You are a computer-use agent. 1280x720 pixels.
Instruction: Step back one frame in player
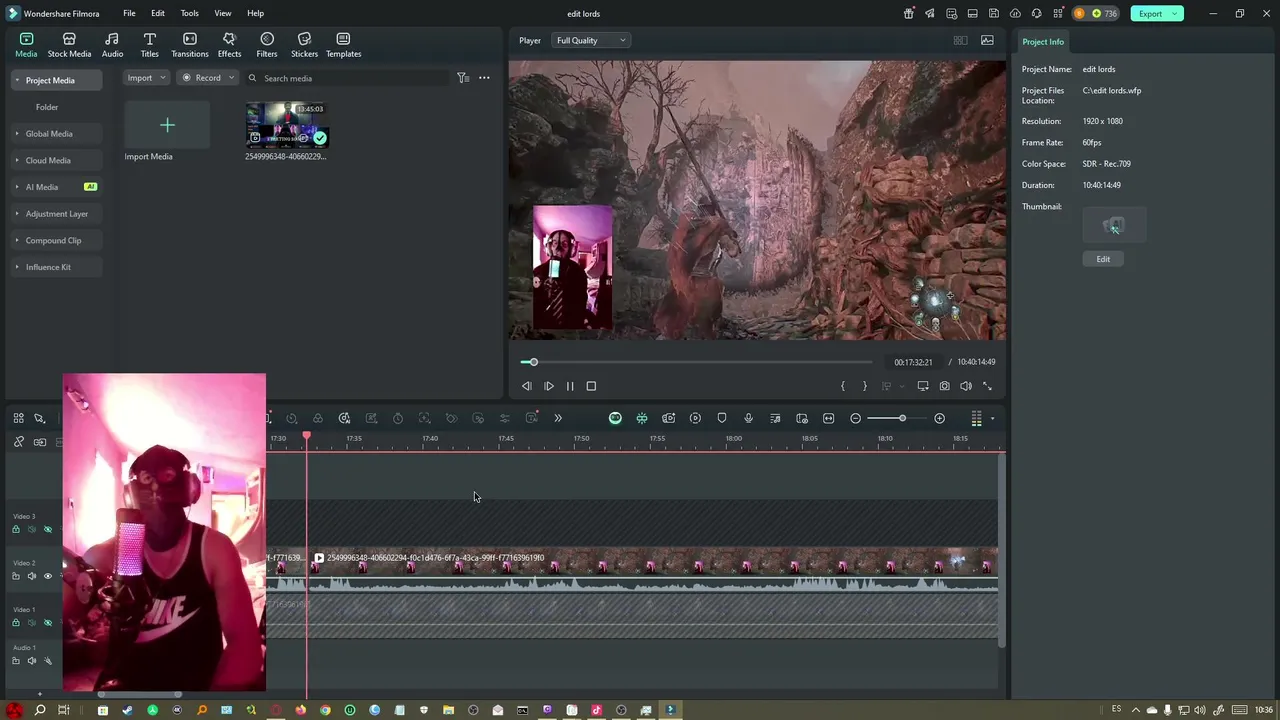527,386
